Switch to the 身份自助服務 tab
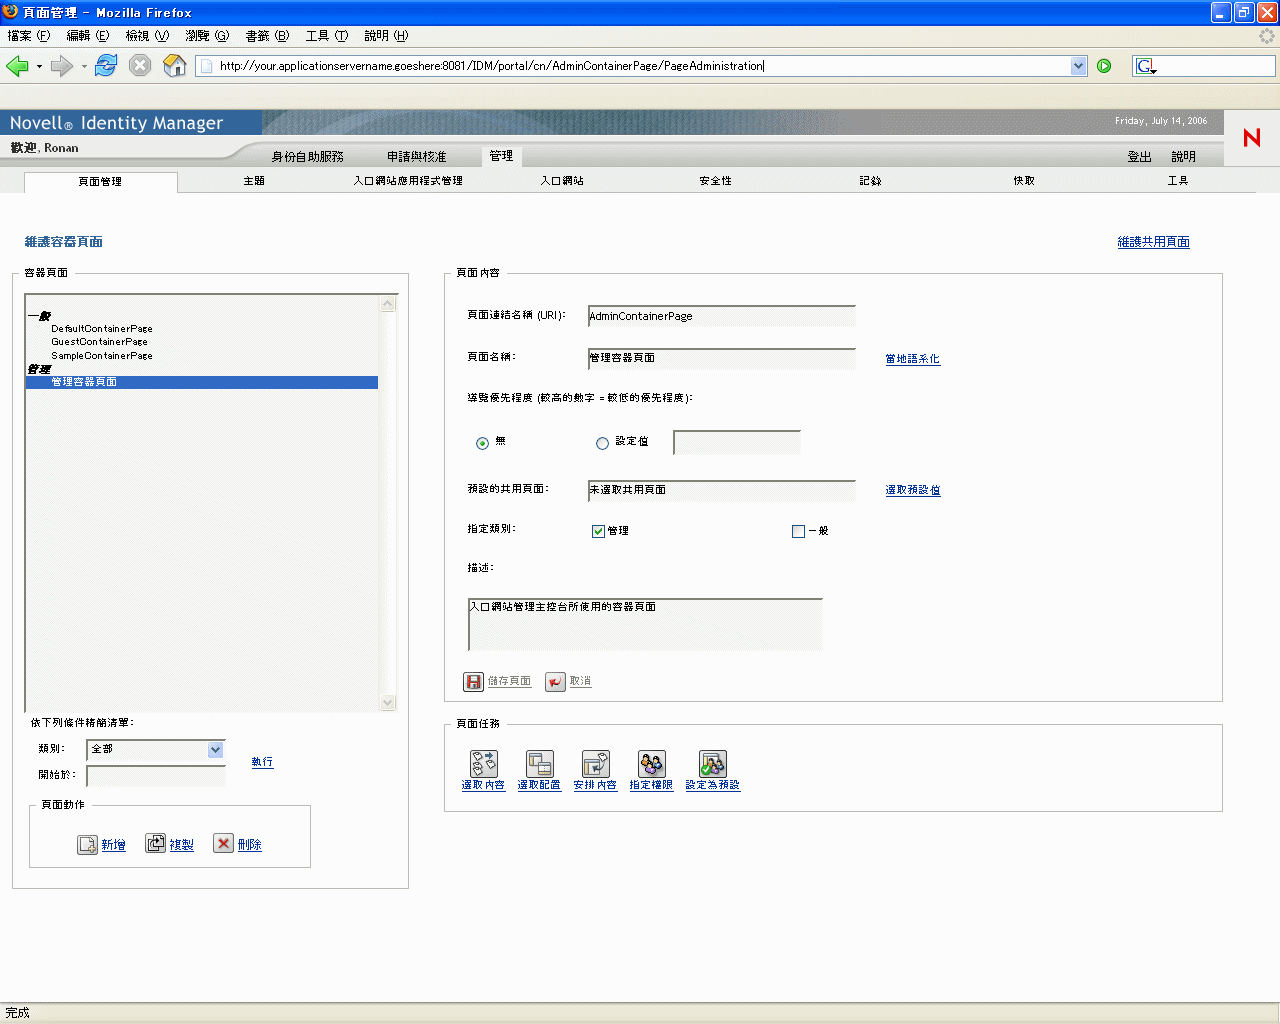The image size is (1280, 1024). pyautogui.click(x=307, y=157)
